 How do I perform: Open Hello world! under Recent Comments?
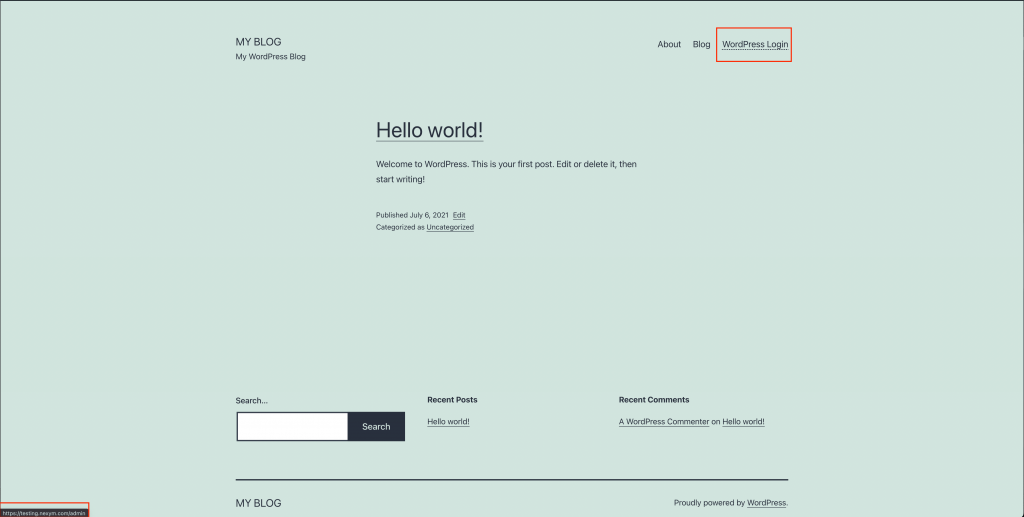coord(743,422)
